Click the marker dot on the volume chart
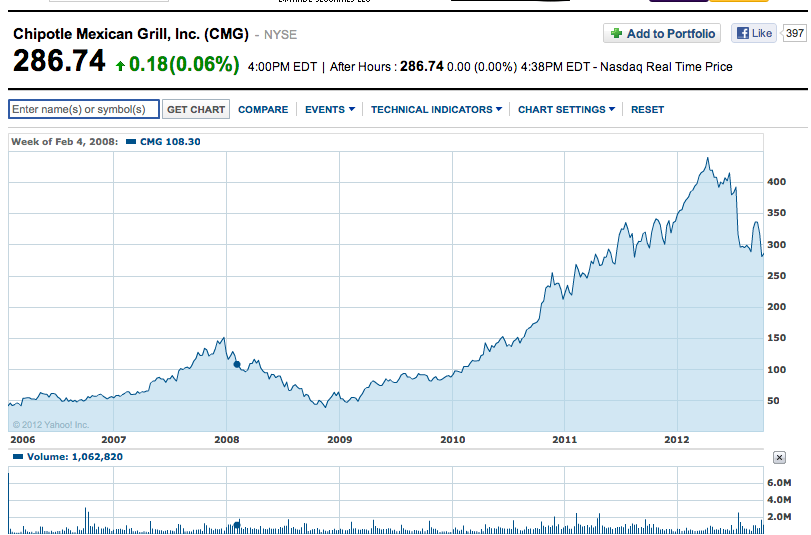The height and width of the screenshot is (535, 811). (237, 525)
